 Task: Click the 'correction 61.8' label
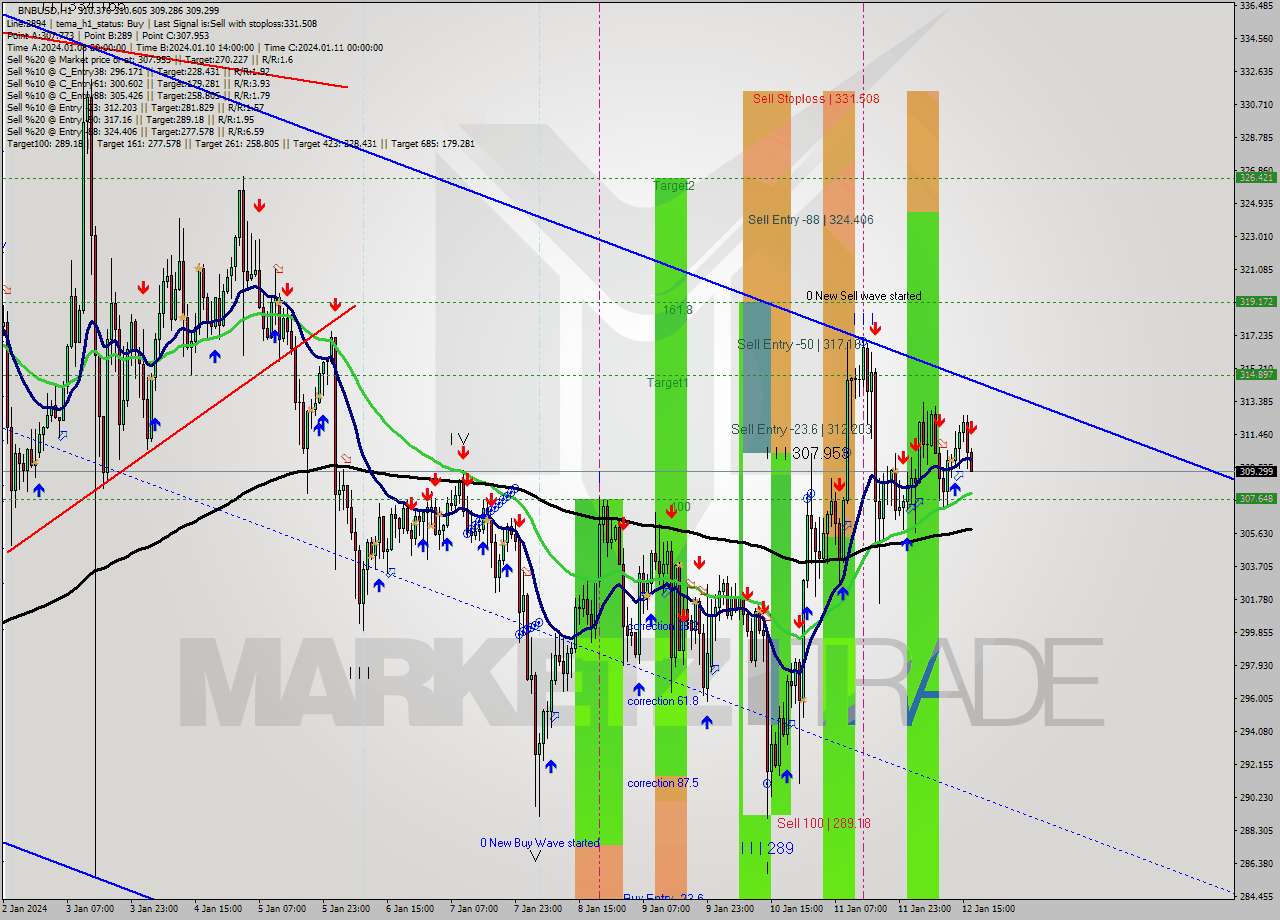pos(663,701)
